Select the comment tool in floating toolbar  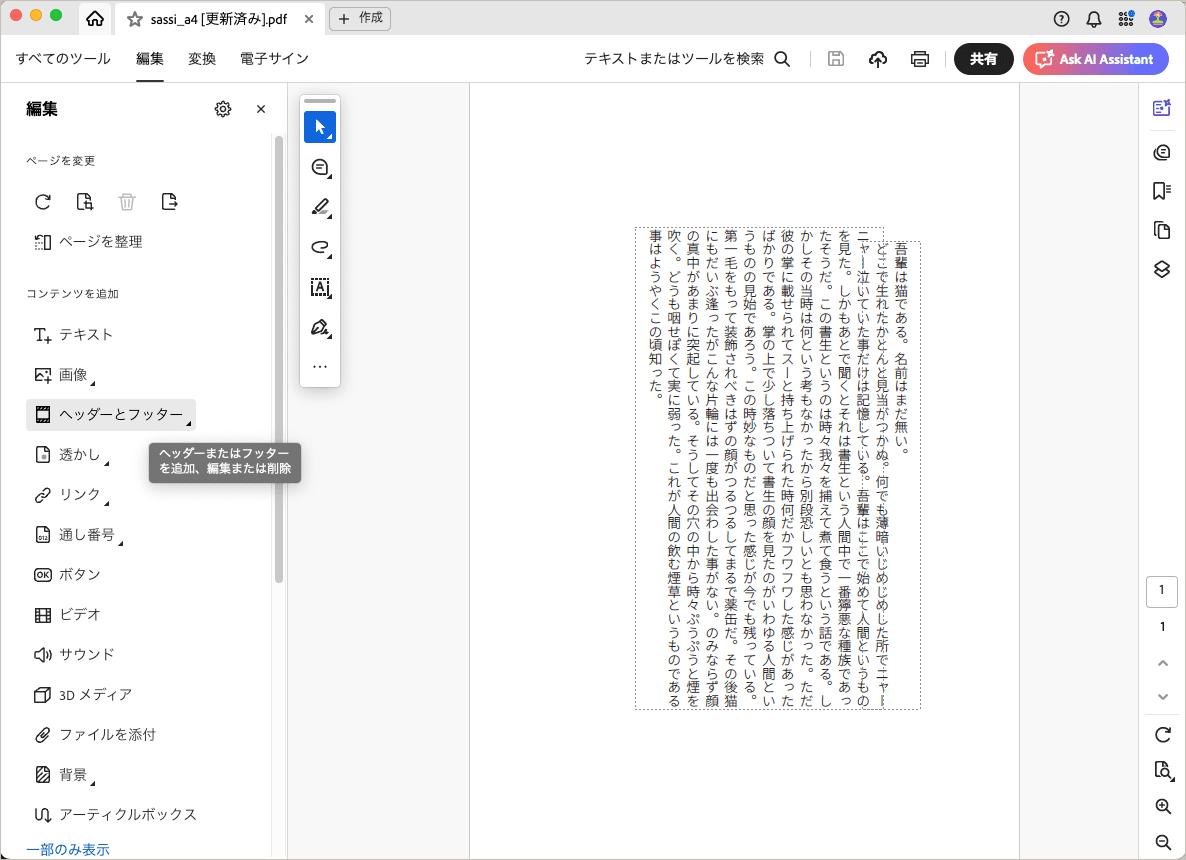click(320, 167)
